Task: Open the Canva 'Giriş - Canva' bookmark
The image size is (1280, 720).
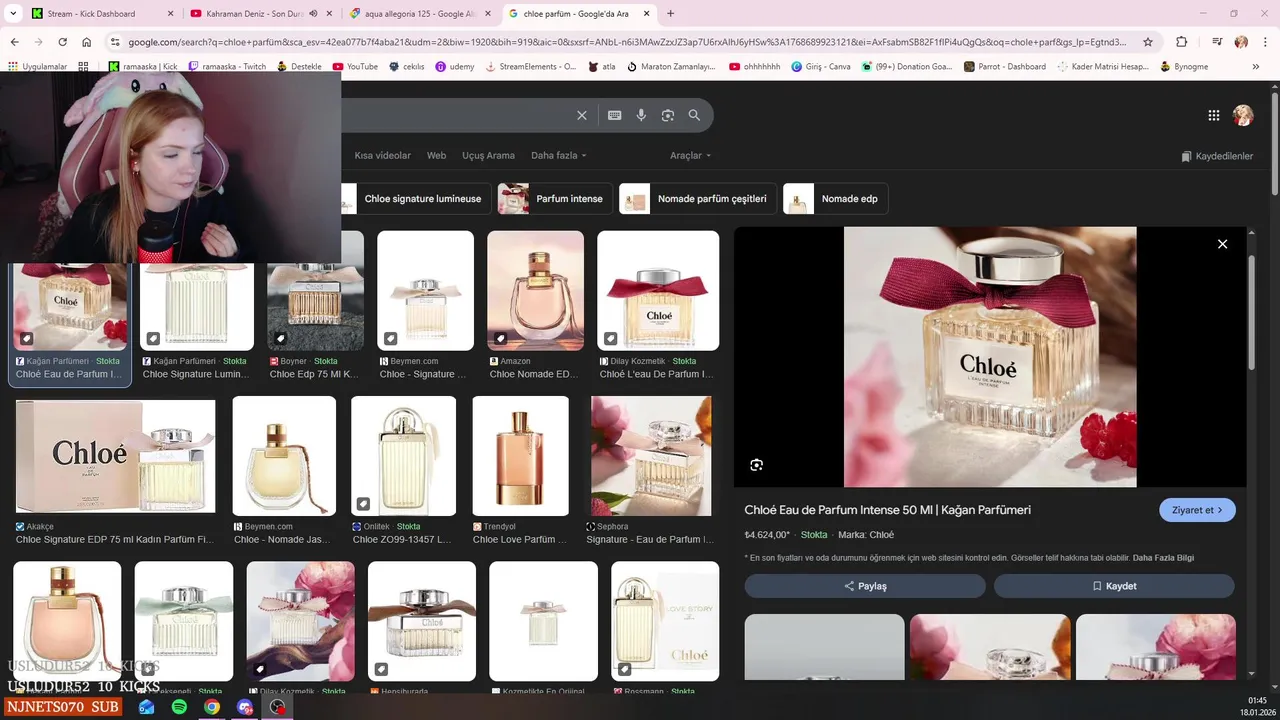Action: pos(820,67)
